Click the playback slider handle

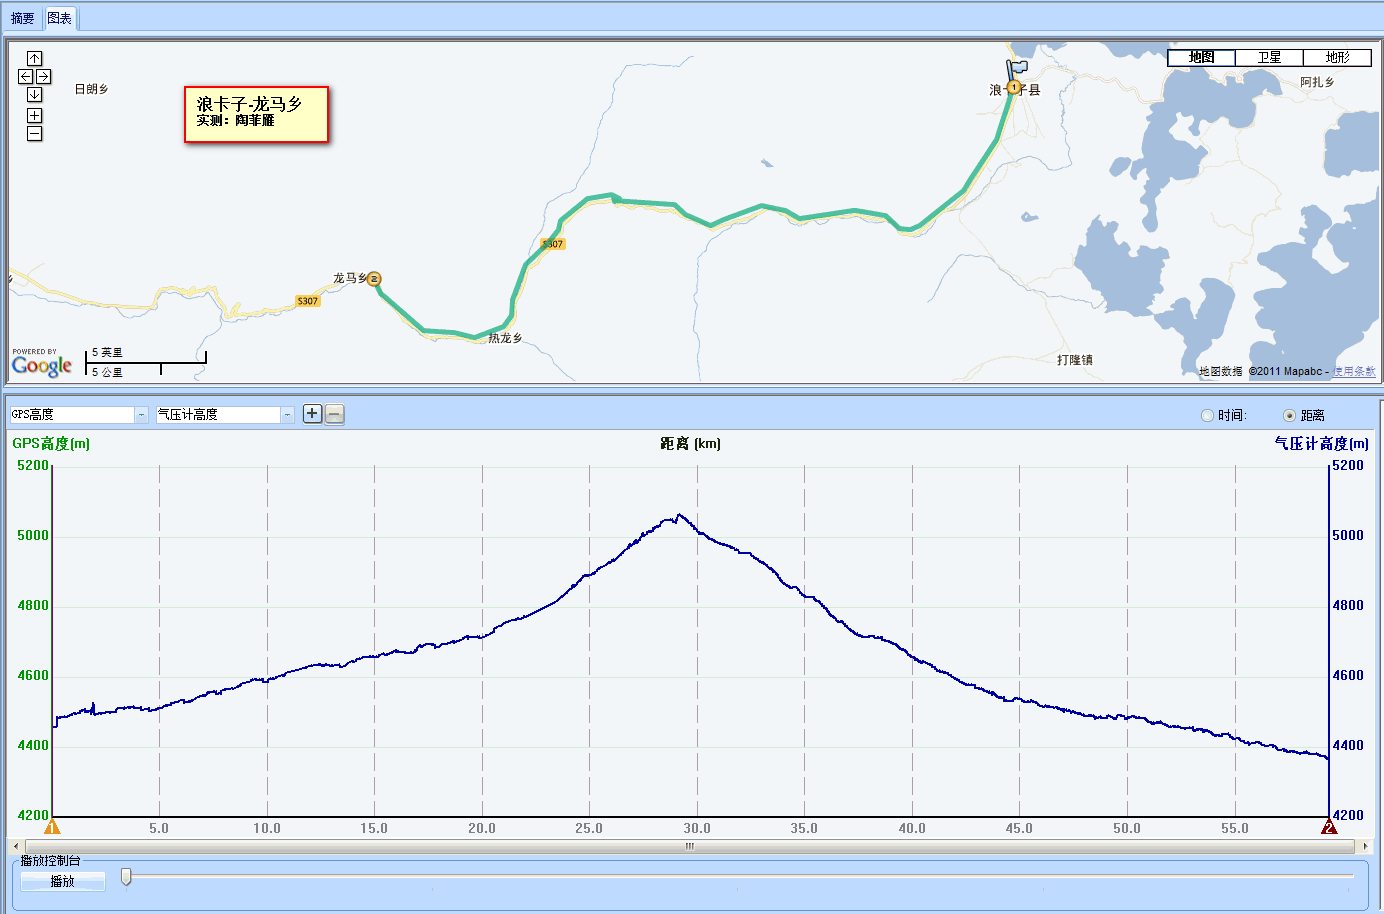point(126,877)
